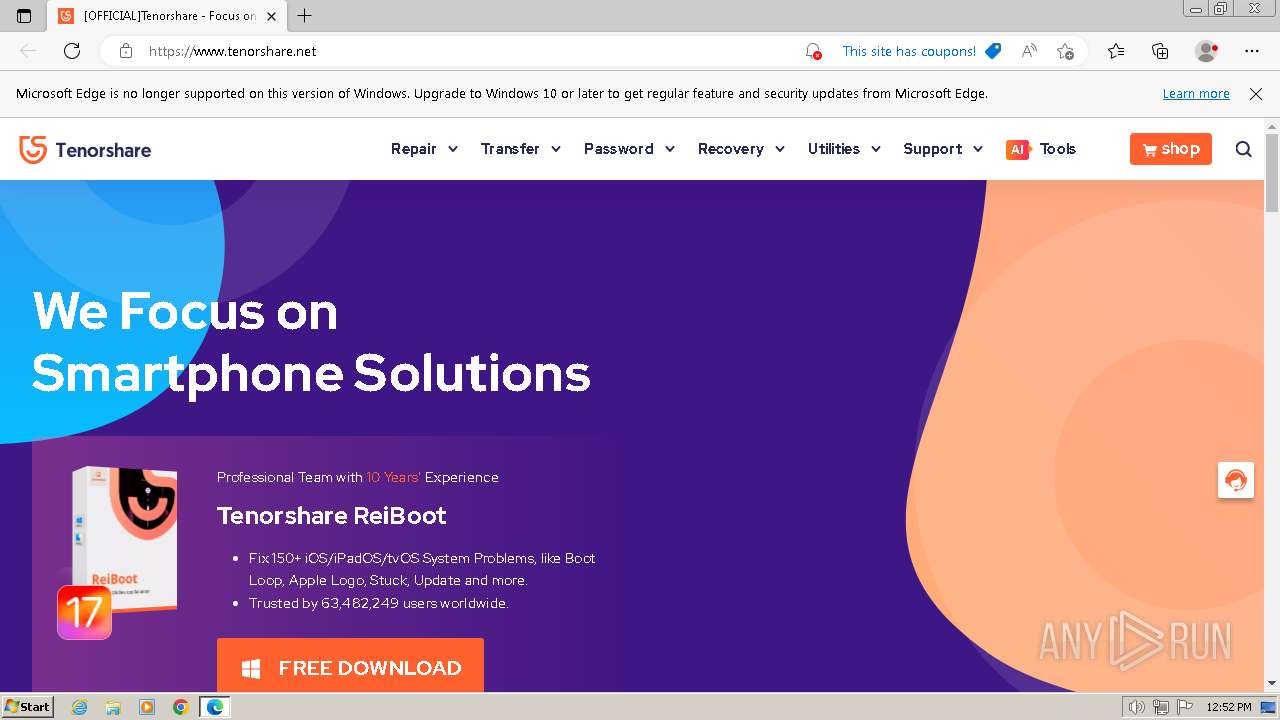This screenshot has height=720, width=1280.
Task: Expand the Password dropdown menu
Action: [630, 149]
